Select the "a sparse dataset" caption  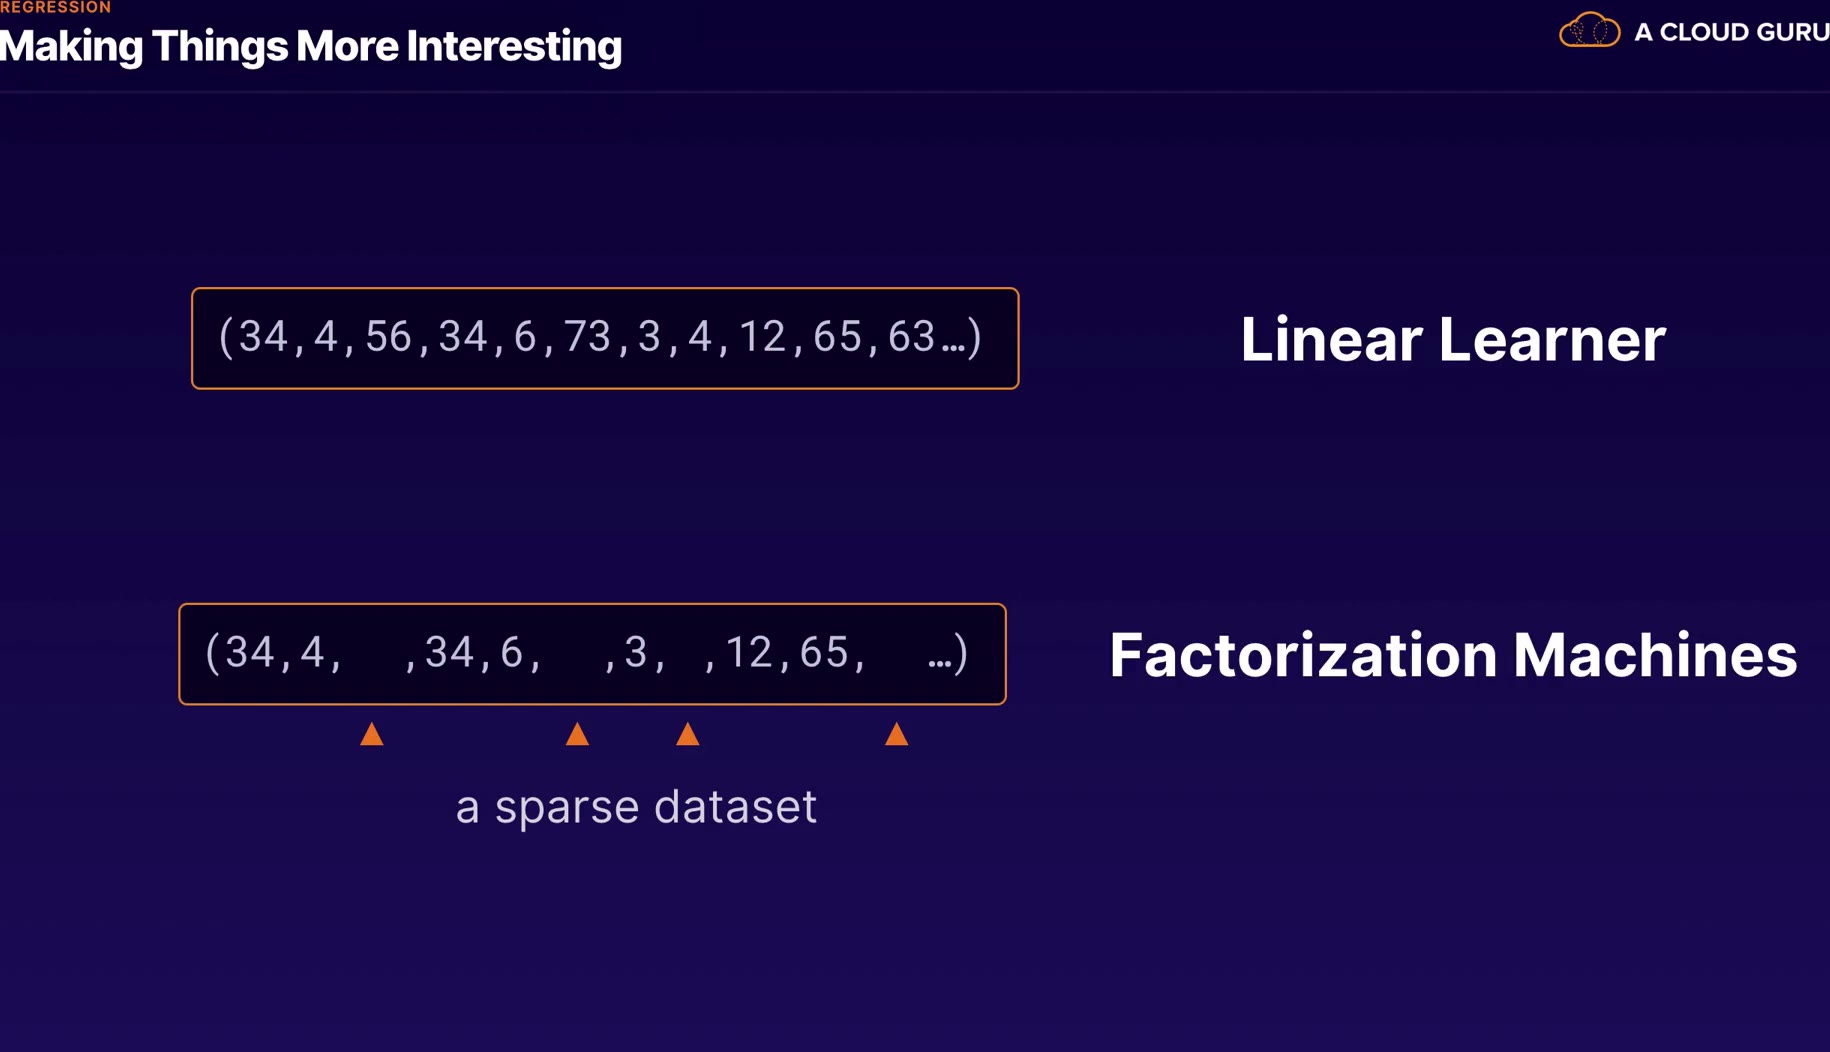(636, 807)
